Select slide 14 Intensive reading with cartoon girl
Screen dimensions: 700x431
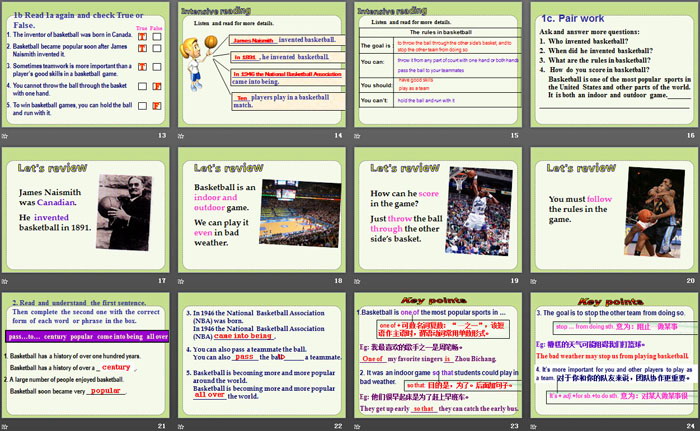(262, 65)
